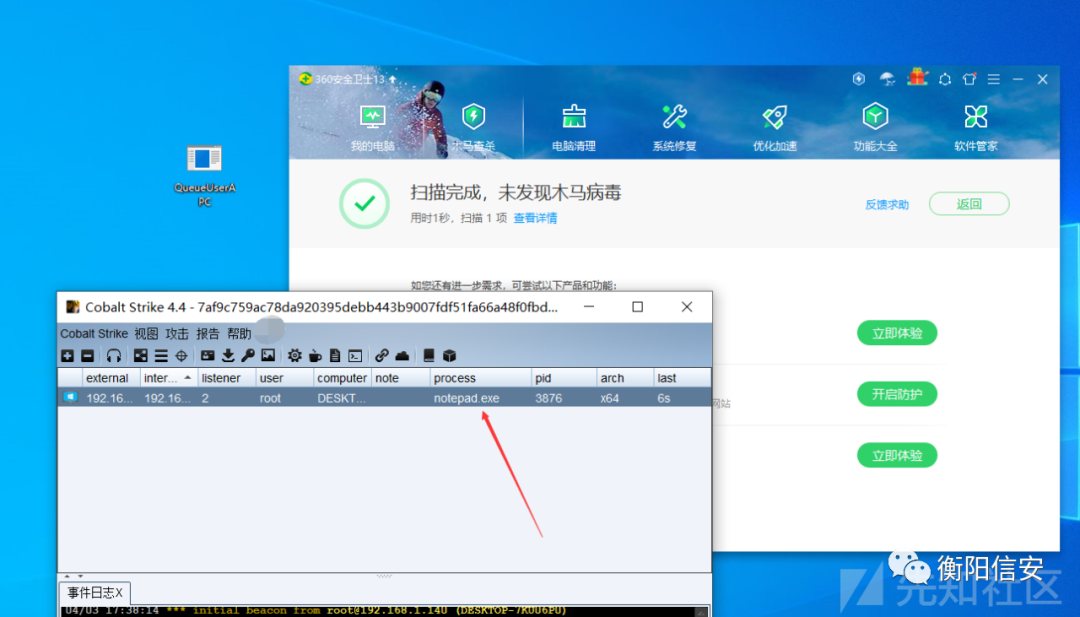Click the Disconnect (minus) icon in Cobalt Strike toolbar
Viewport: 1080px width, 617px height.
pos(87,355)
